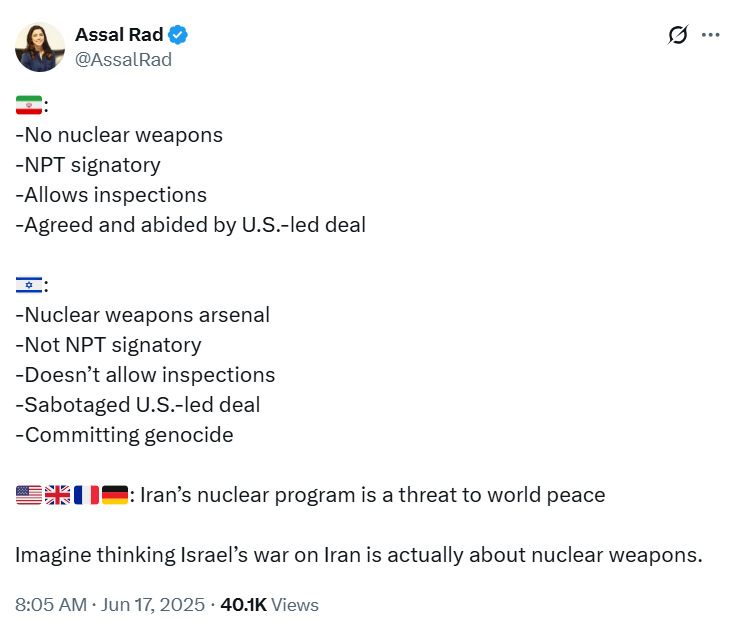This screenshot has width=742, height=644.
Task: Click the "-No nuclear weapons" line
Action: coord(119,135)
